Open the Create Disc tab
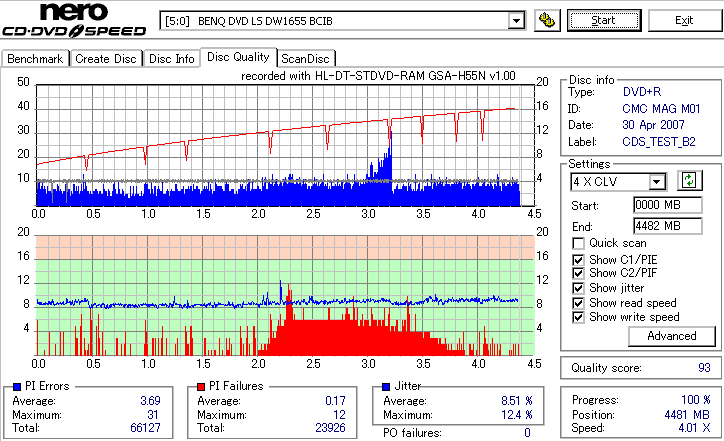Viewport: 724px width, 441px height. 106,59
